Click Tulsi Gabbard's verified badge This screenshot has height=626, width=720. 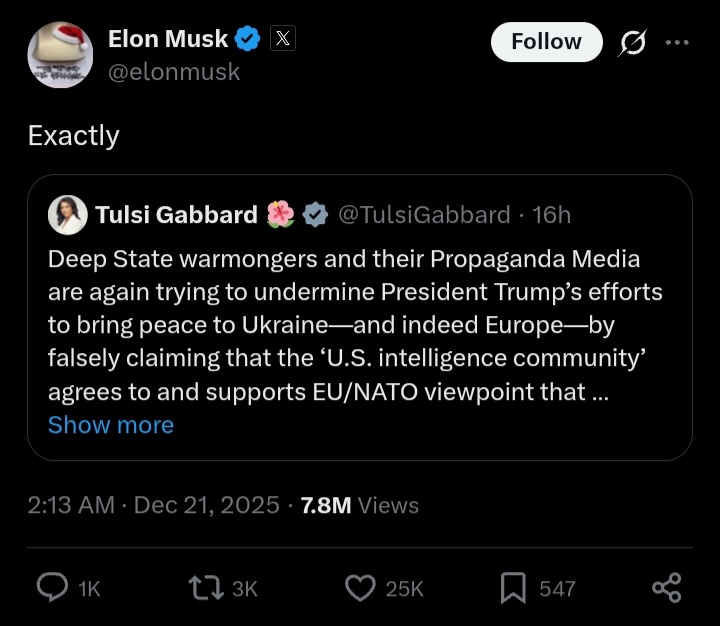[315, 214]
